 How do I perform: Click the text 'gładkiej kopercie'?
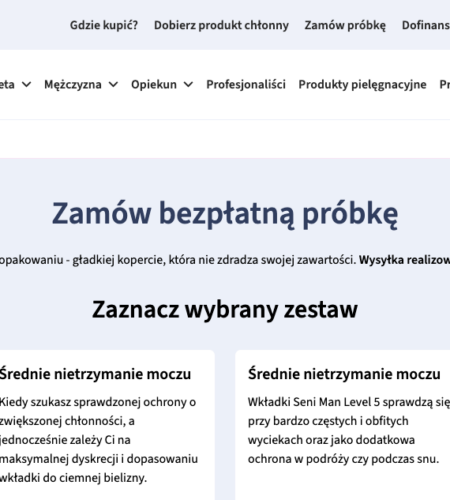119,260
